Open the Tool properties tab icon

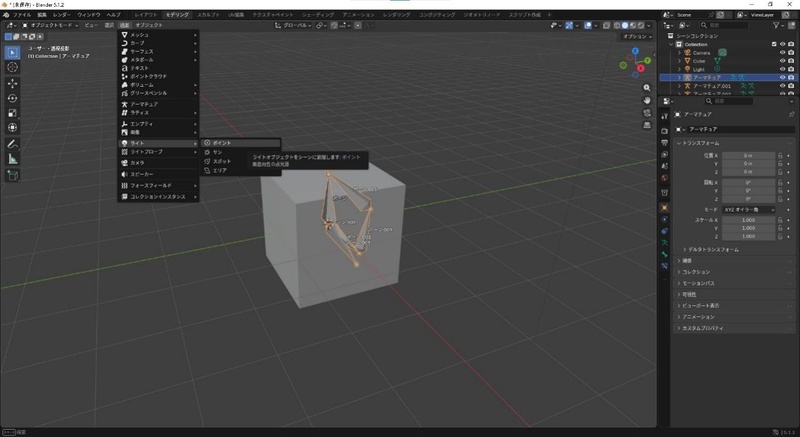point(664,117)
